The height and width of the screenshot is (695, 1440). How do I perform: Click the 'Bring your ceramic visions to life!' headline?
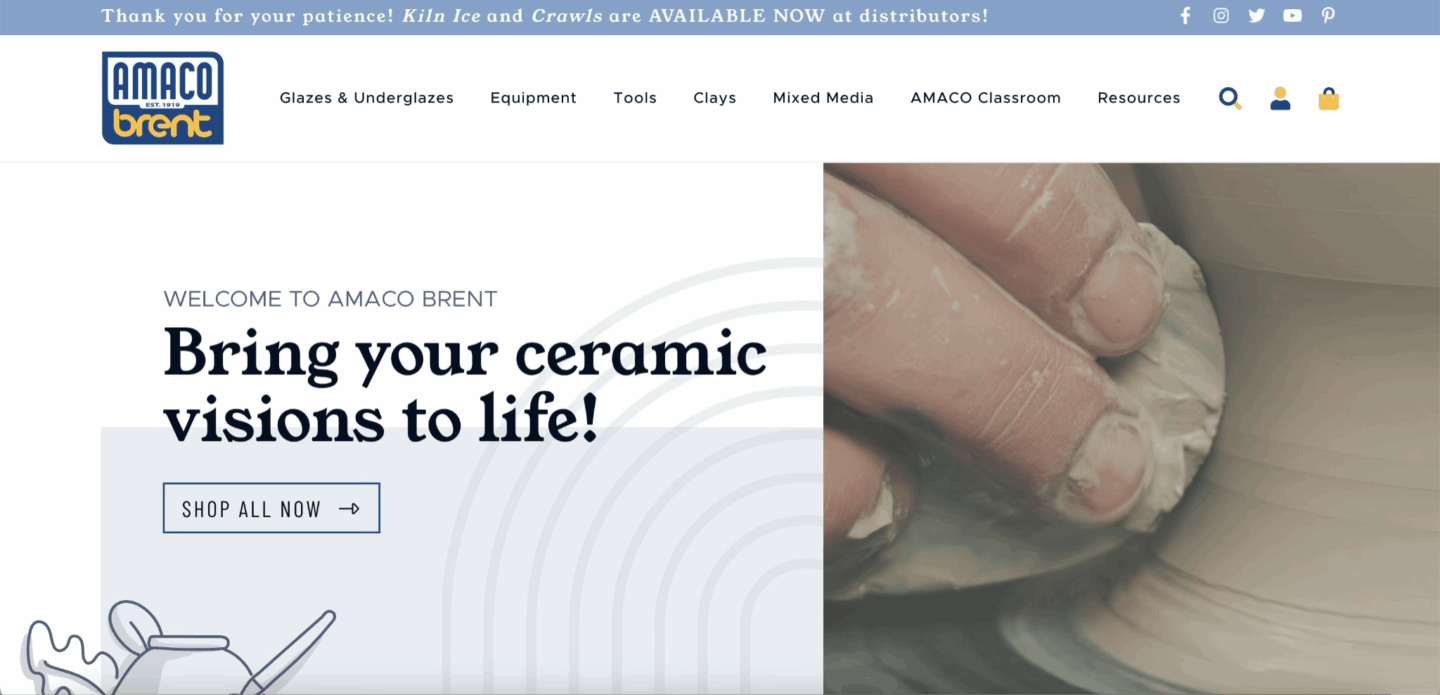(465, 384)
